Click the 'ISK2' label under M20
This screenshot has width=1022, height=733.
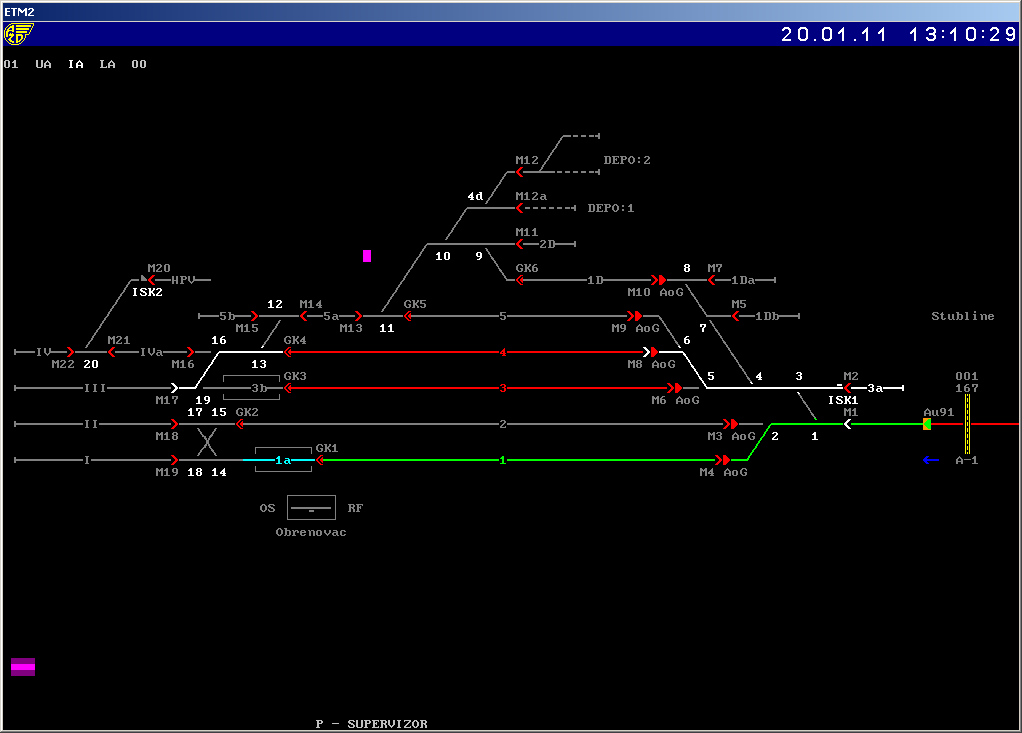coord(147,293)
